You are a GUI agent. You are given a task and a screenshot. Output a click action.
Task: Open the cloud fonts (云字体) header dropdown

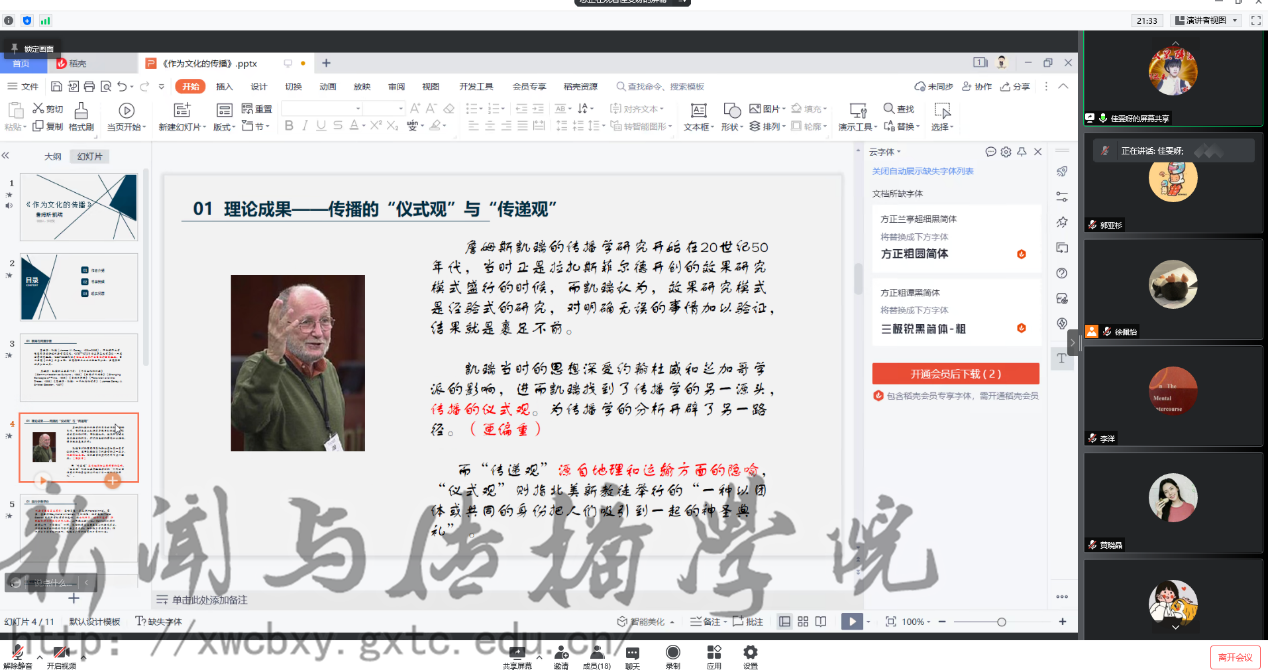pos(883,152)
